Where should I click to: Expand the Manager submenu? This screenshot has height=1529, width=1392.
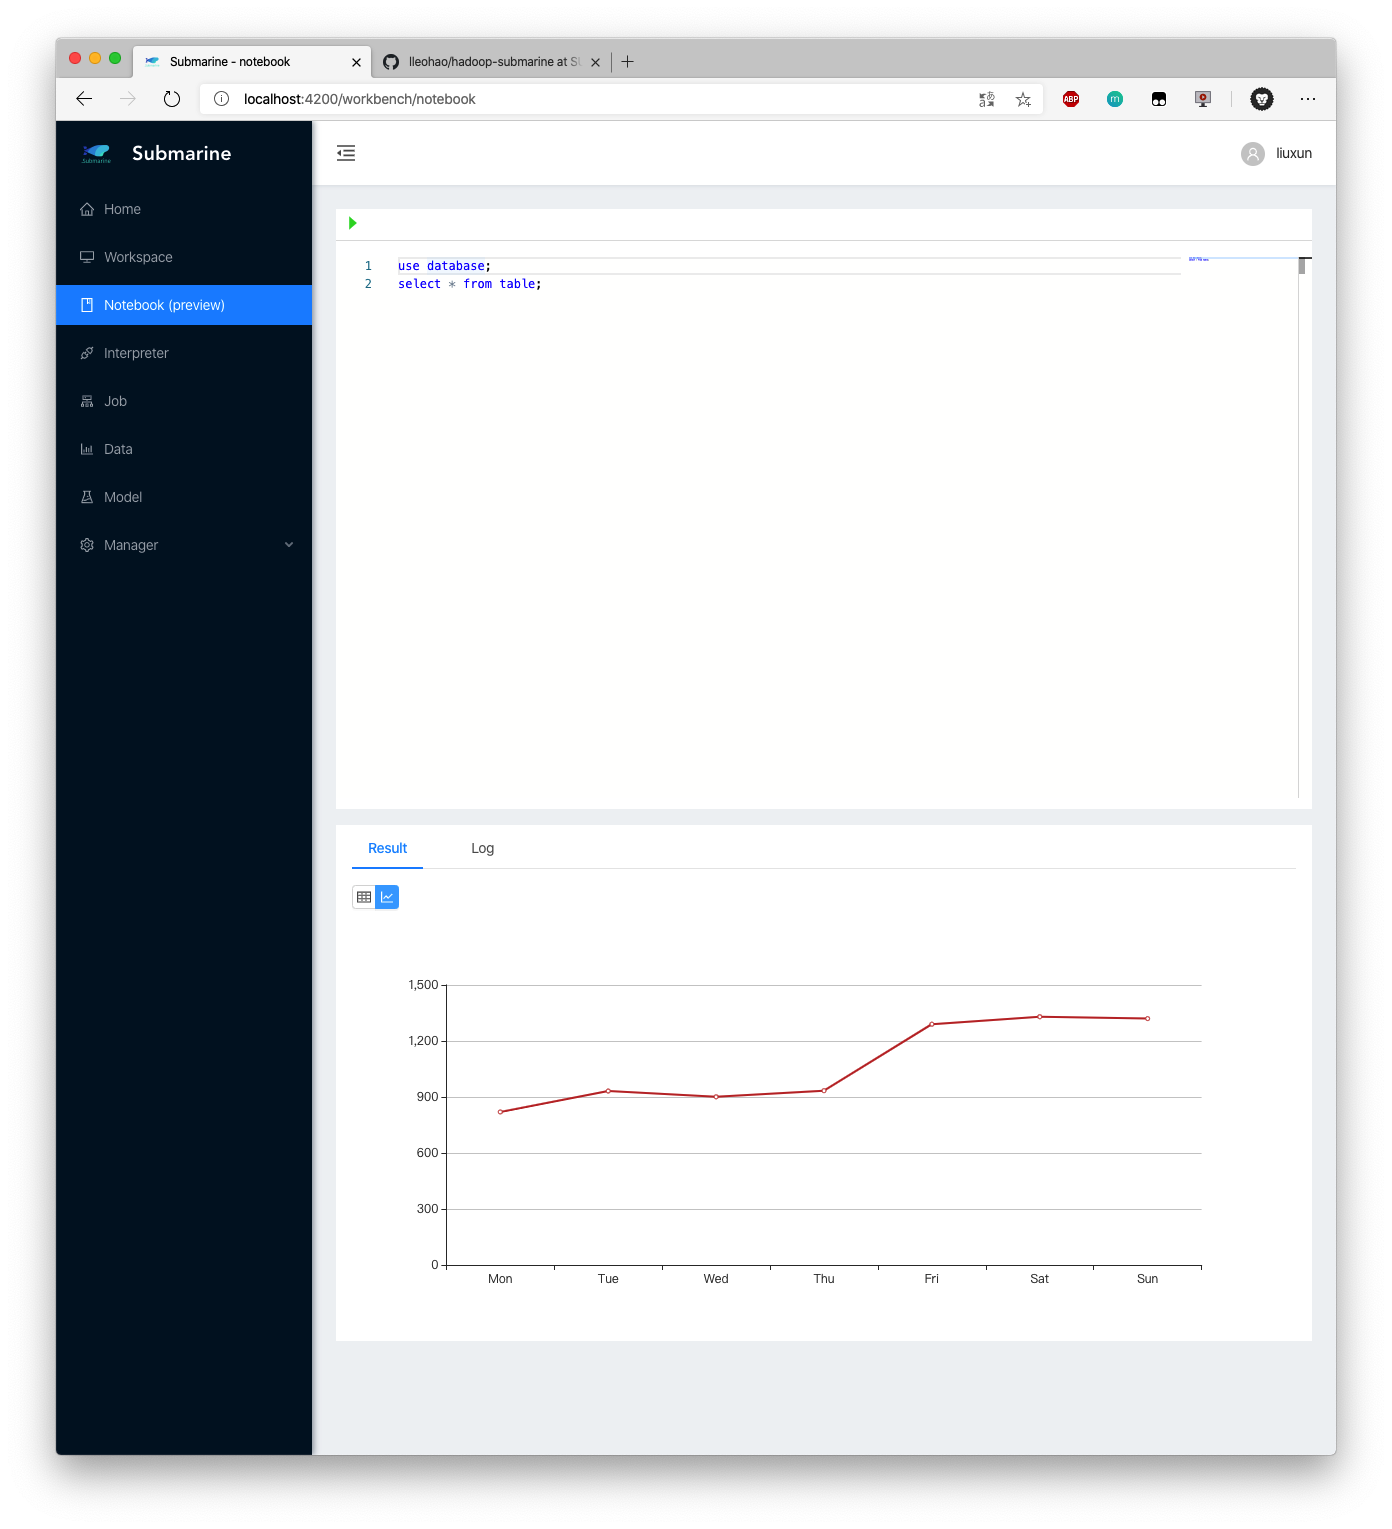coord(184,545)
